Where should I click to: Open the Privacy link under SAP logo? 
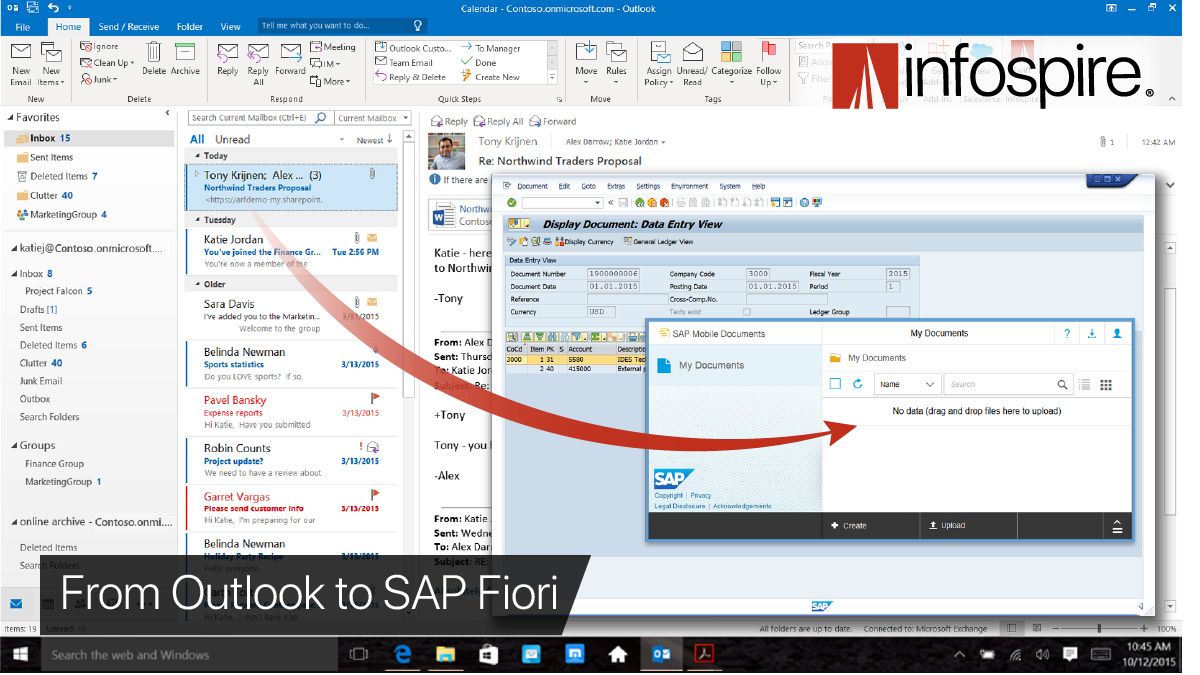point(701,496)
